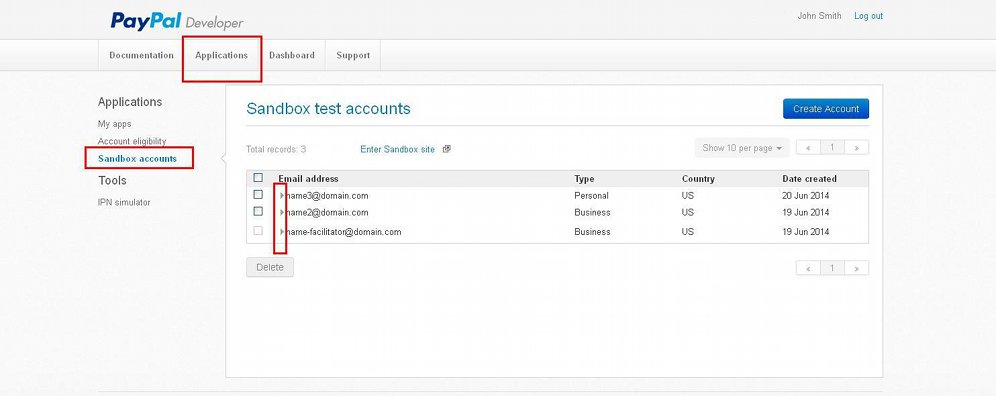Screen dimensions: 996x396
Task: Click the Log out link
Action: [x=868, y=16]
